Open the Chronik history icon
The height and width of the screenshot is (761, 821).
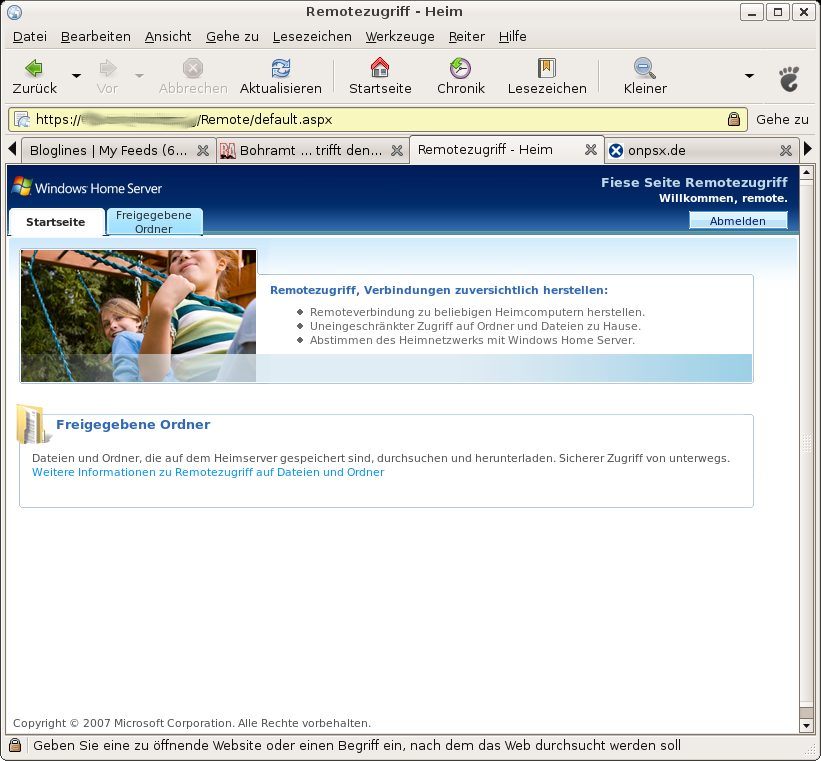pos(460,68)
